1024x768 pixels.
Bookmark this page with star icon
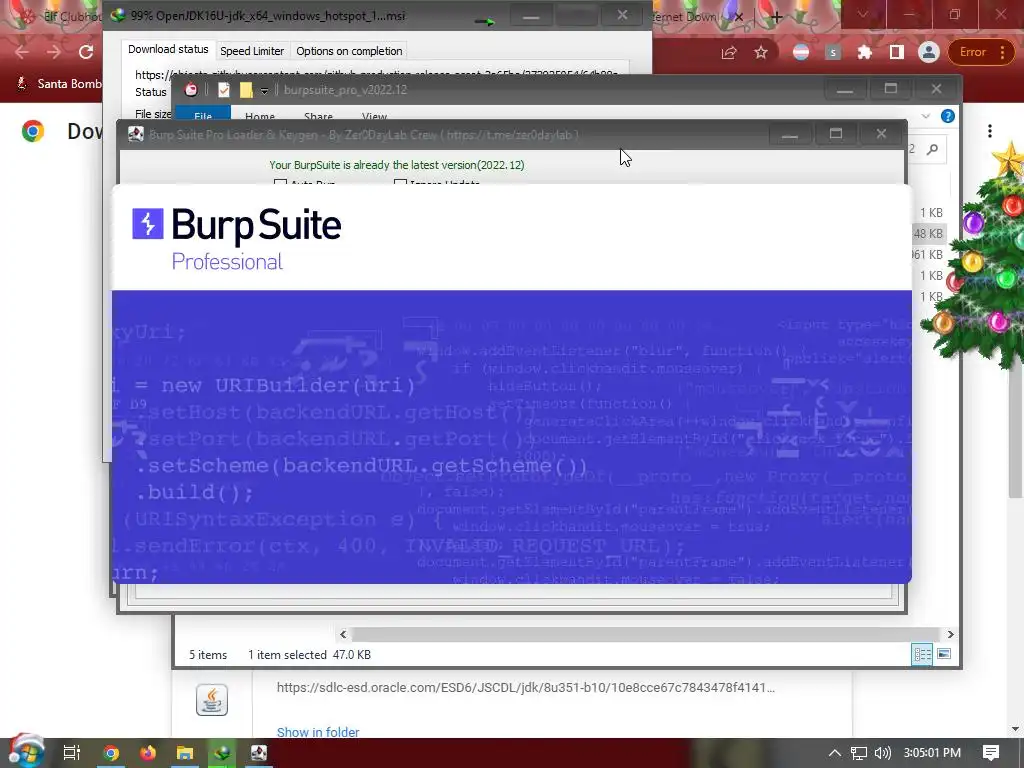761,52
